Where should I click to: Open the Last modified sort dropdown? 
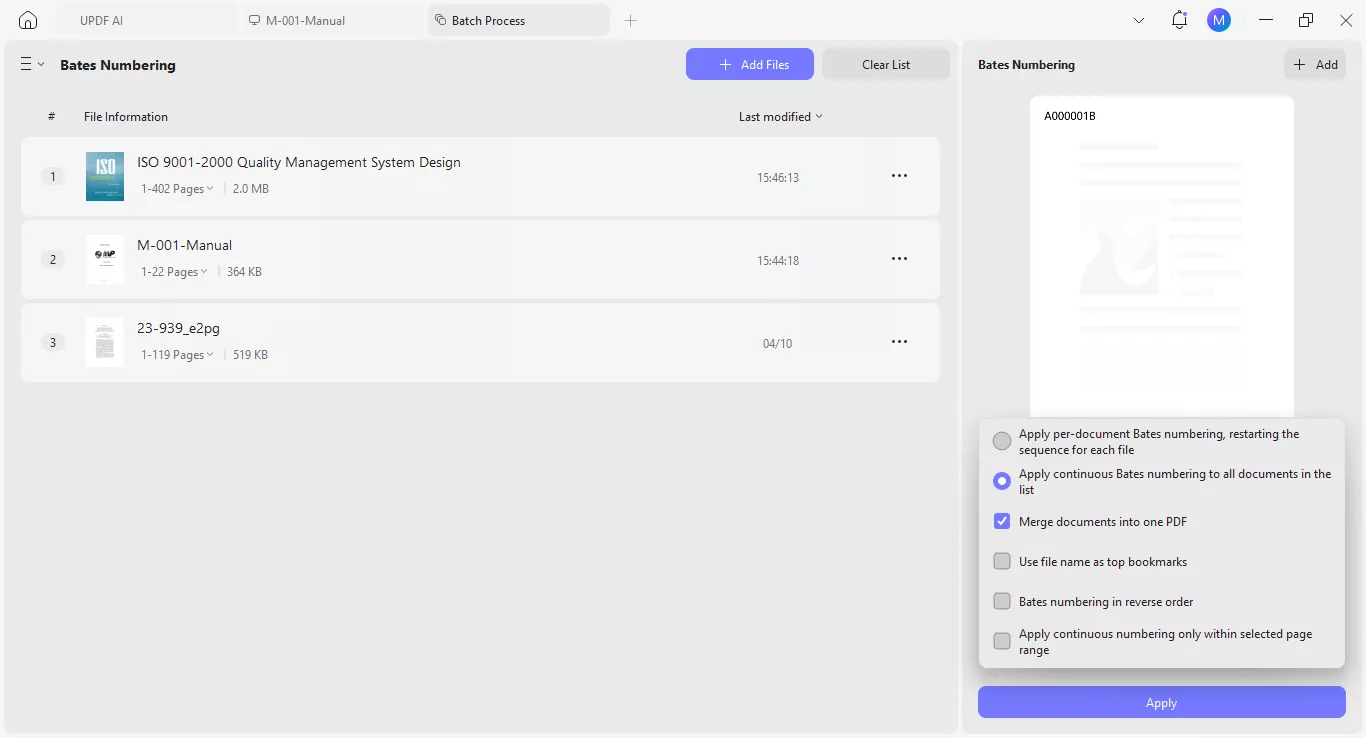[780, 116]
